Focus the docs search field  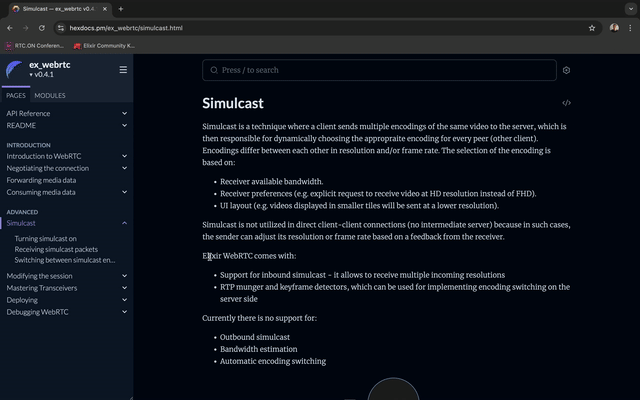[x=380, y=70]
